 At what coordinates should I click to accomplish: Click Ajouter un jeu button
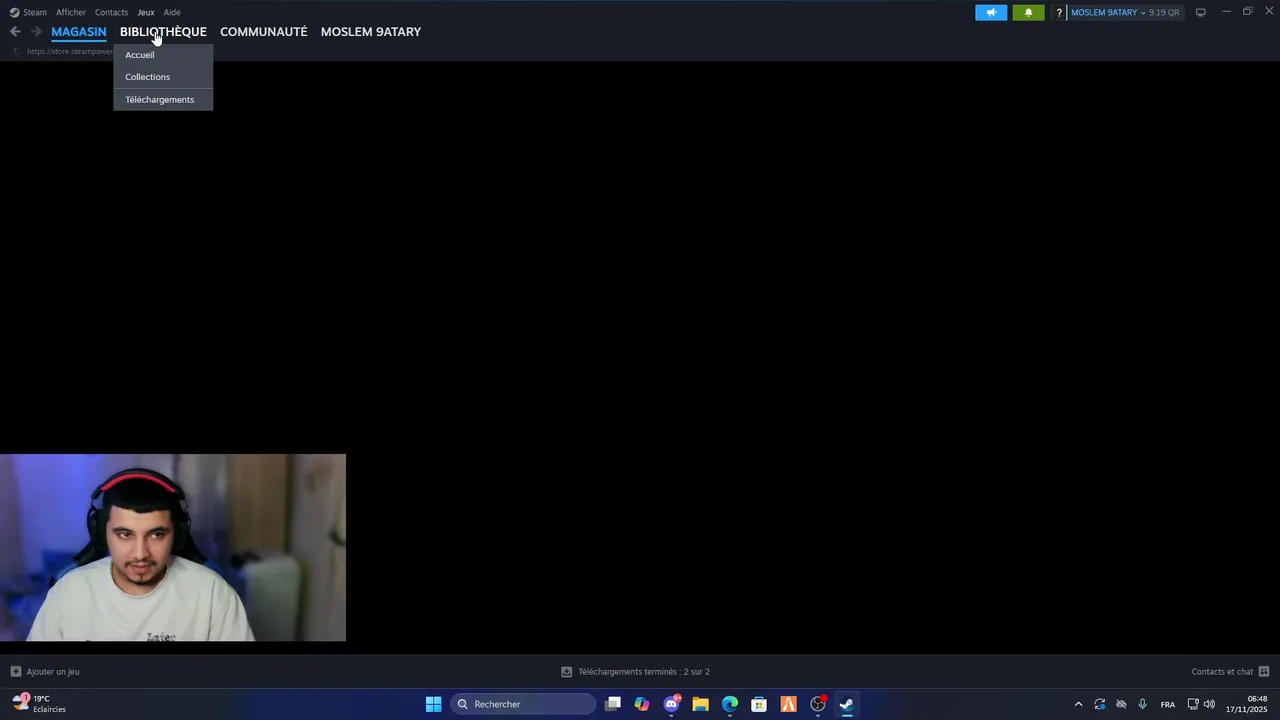pos(45,672)
